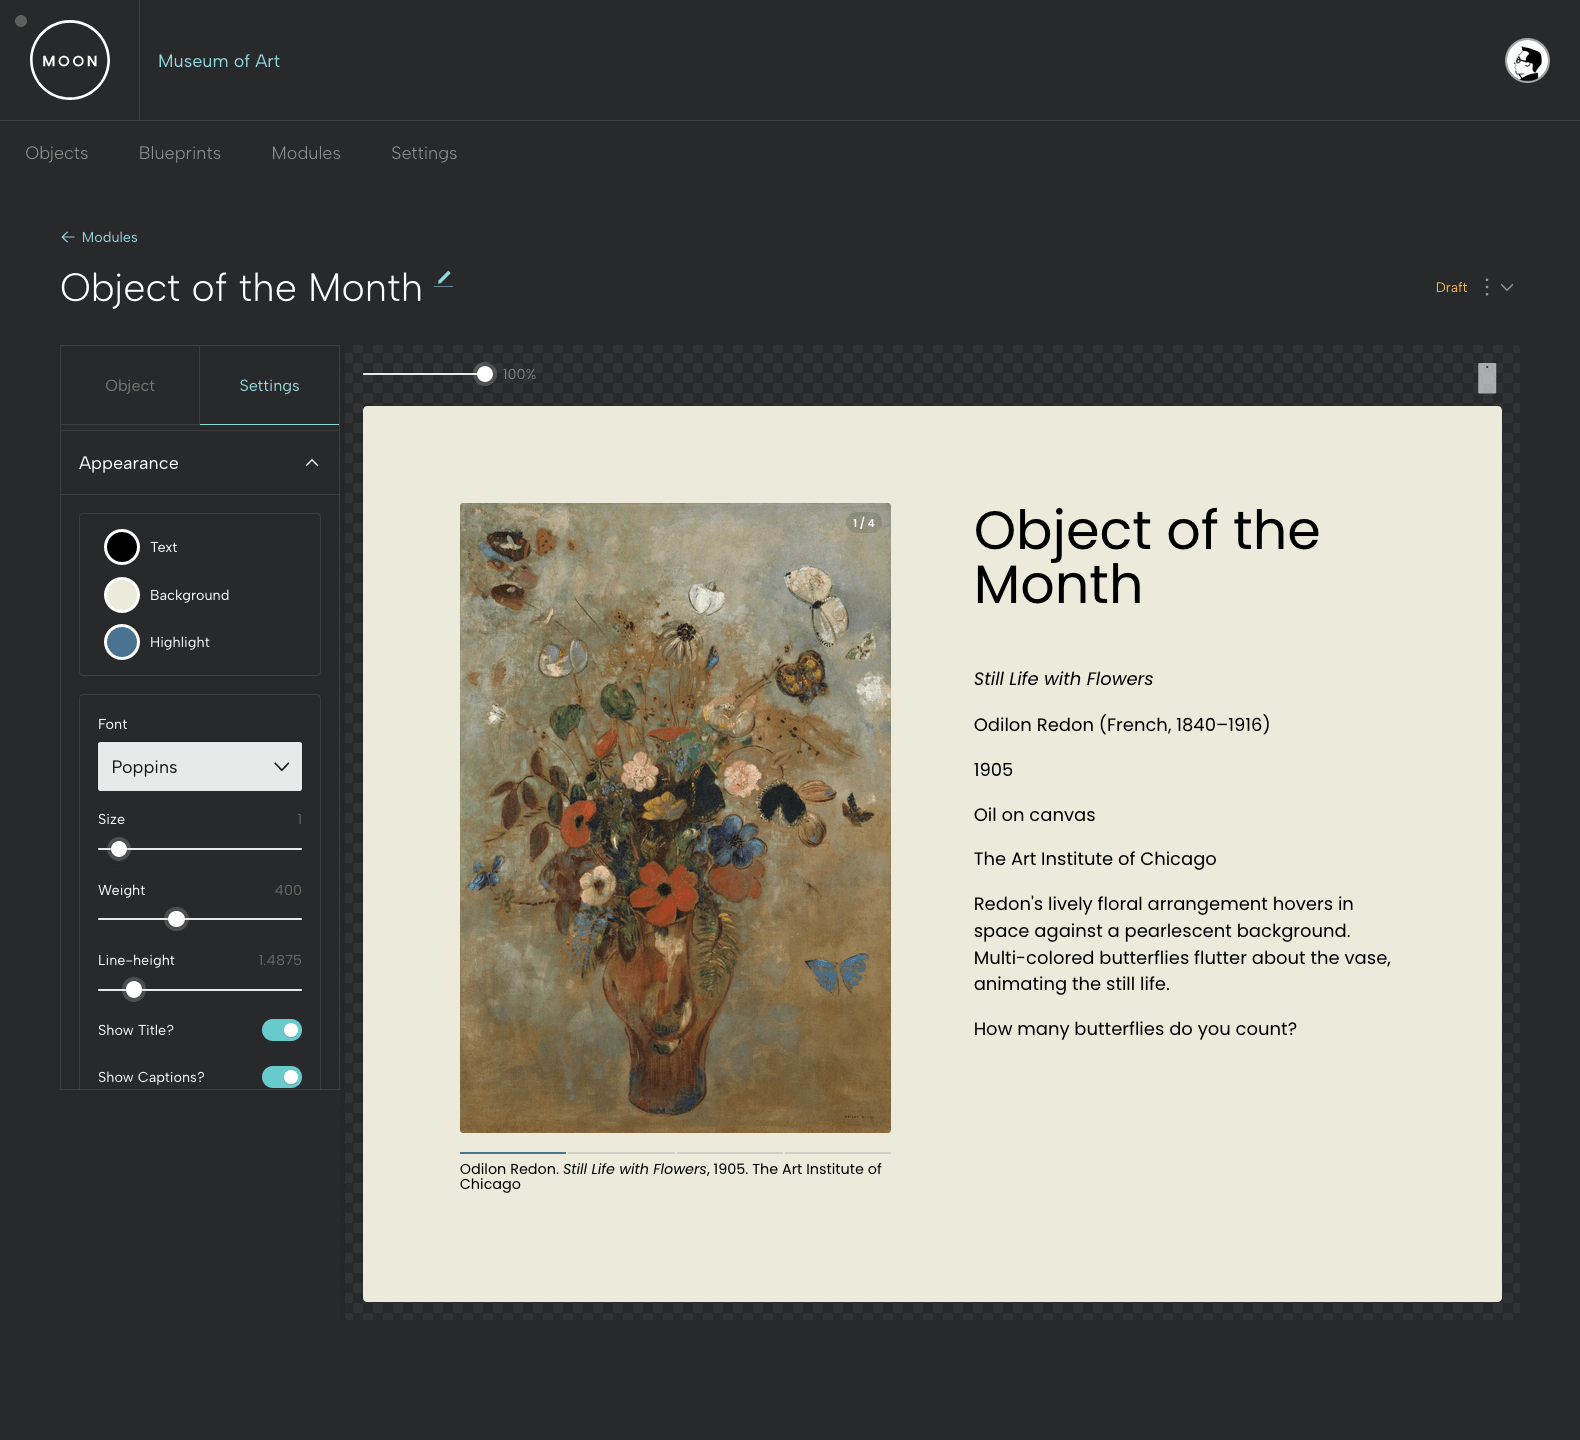Screen dimensions: 1580x1440
Task: Click The Art Institute of Chicago text
Action: point(1095,859)
